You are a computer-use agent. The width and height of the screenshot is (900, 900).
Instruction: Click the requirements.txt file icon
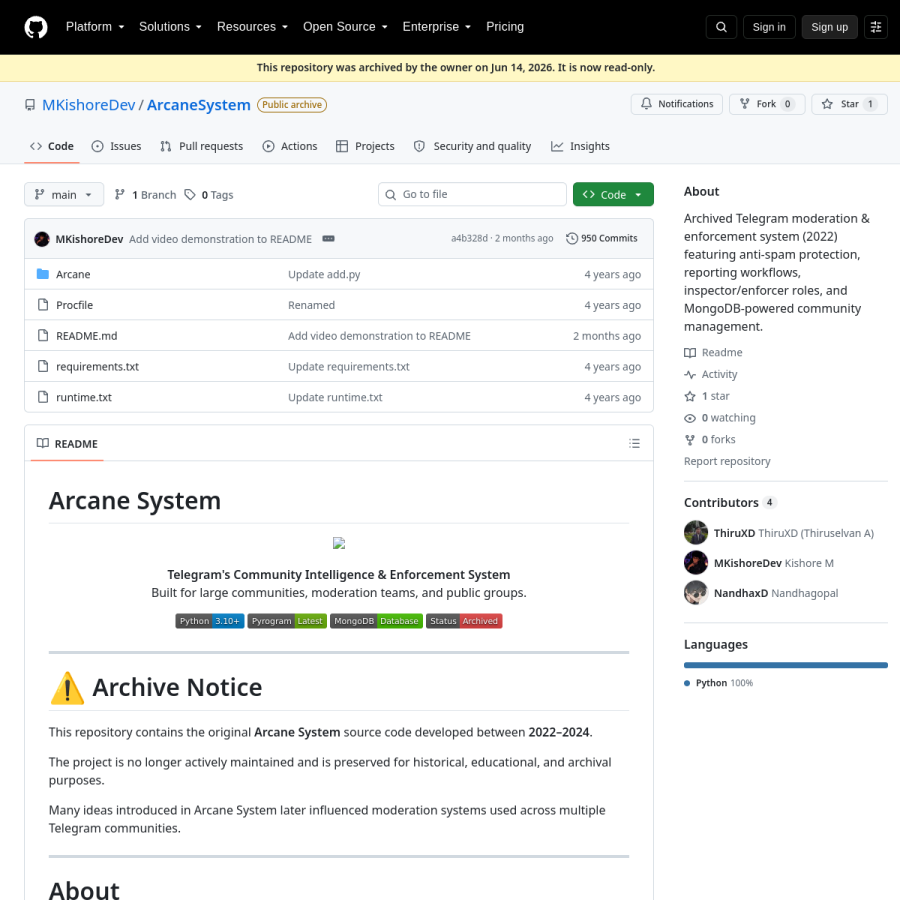(x=42, y=366)
